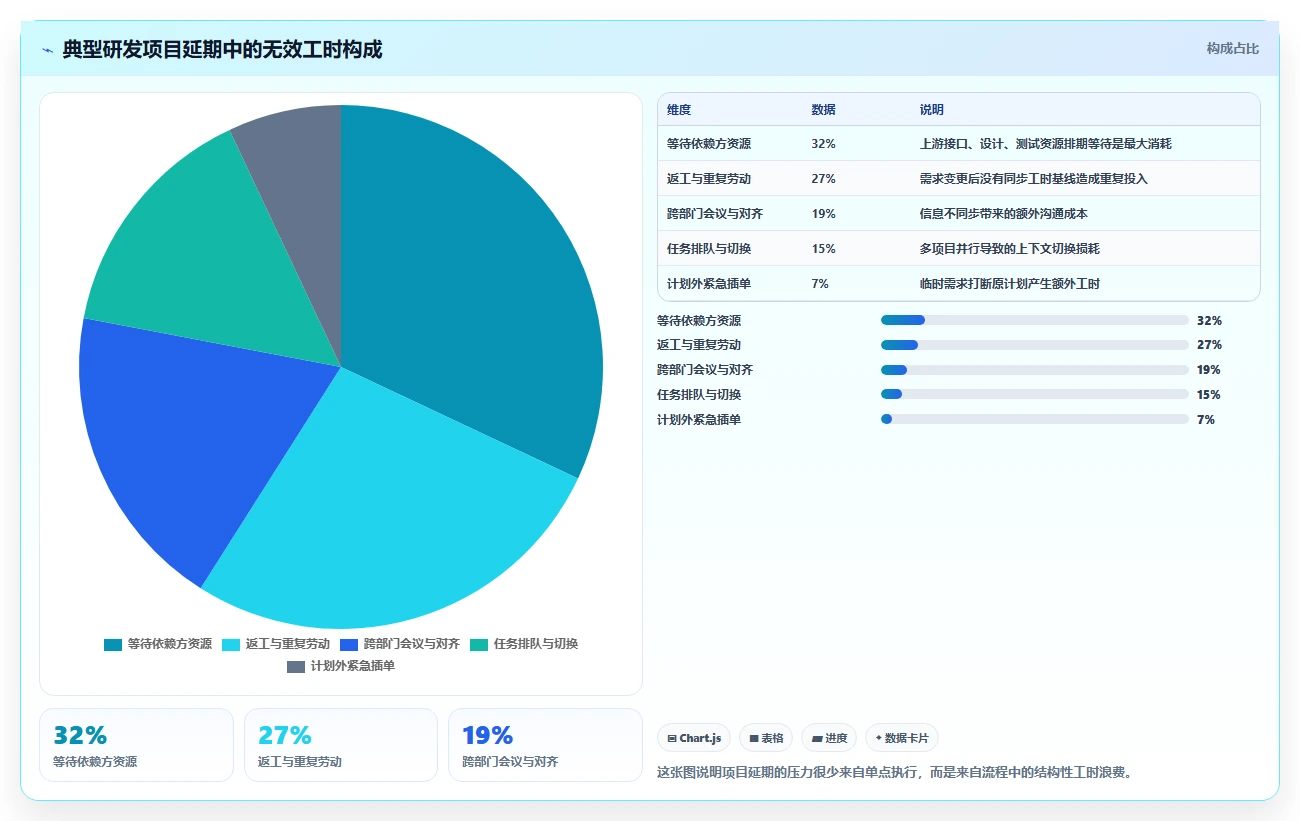
Task: Click the 计划外紧急插单 progress bar
Action: coord(1035,419)
